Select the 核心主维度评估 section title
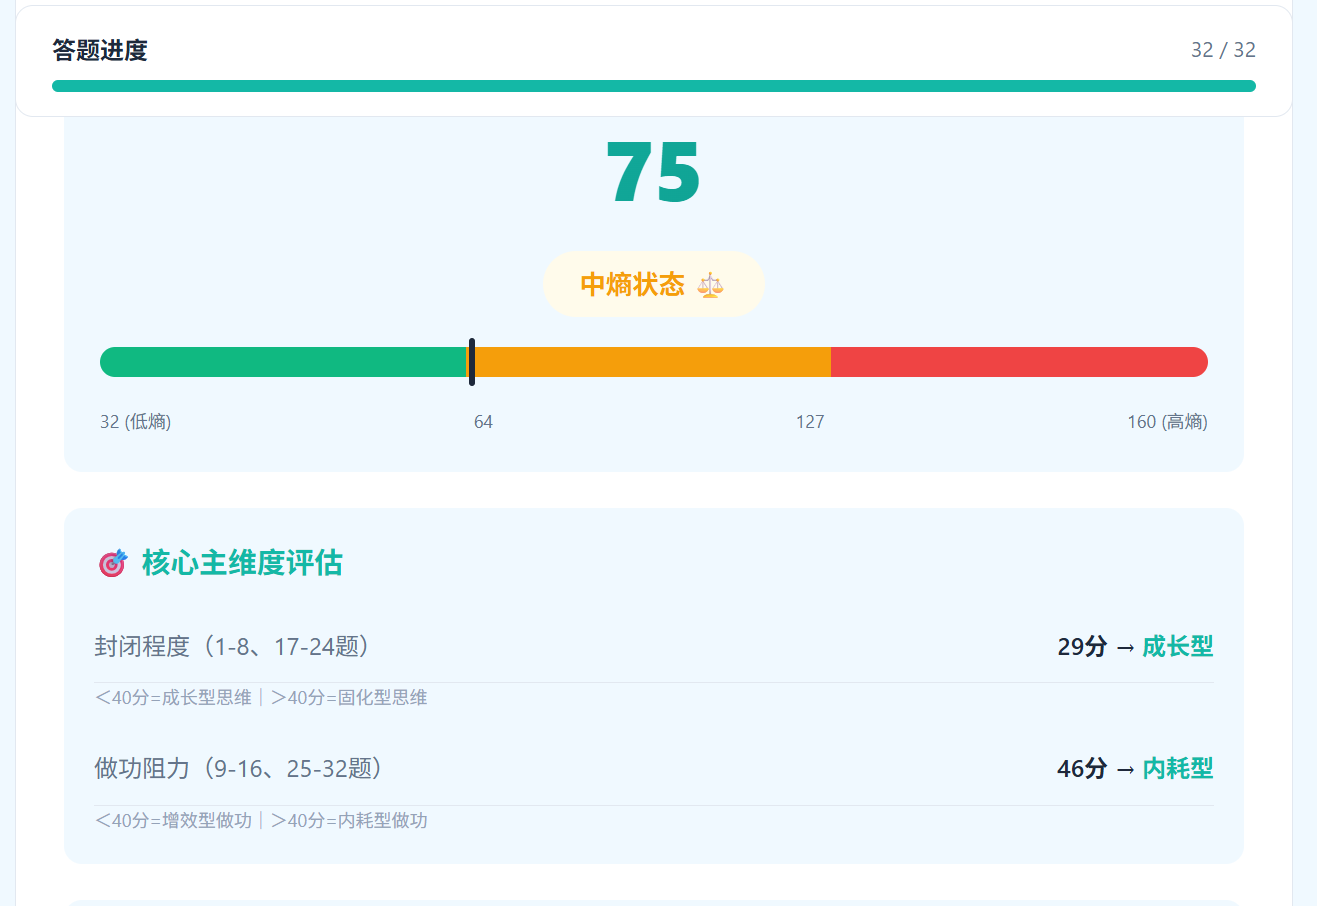The height and width of the screenshot is (906, 1317). point(242,563)
